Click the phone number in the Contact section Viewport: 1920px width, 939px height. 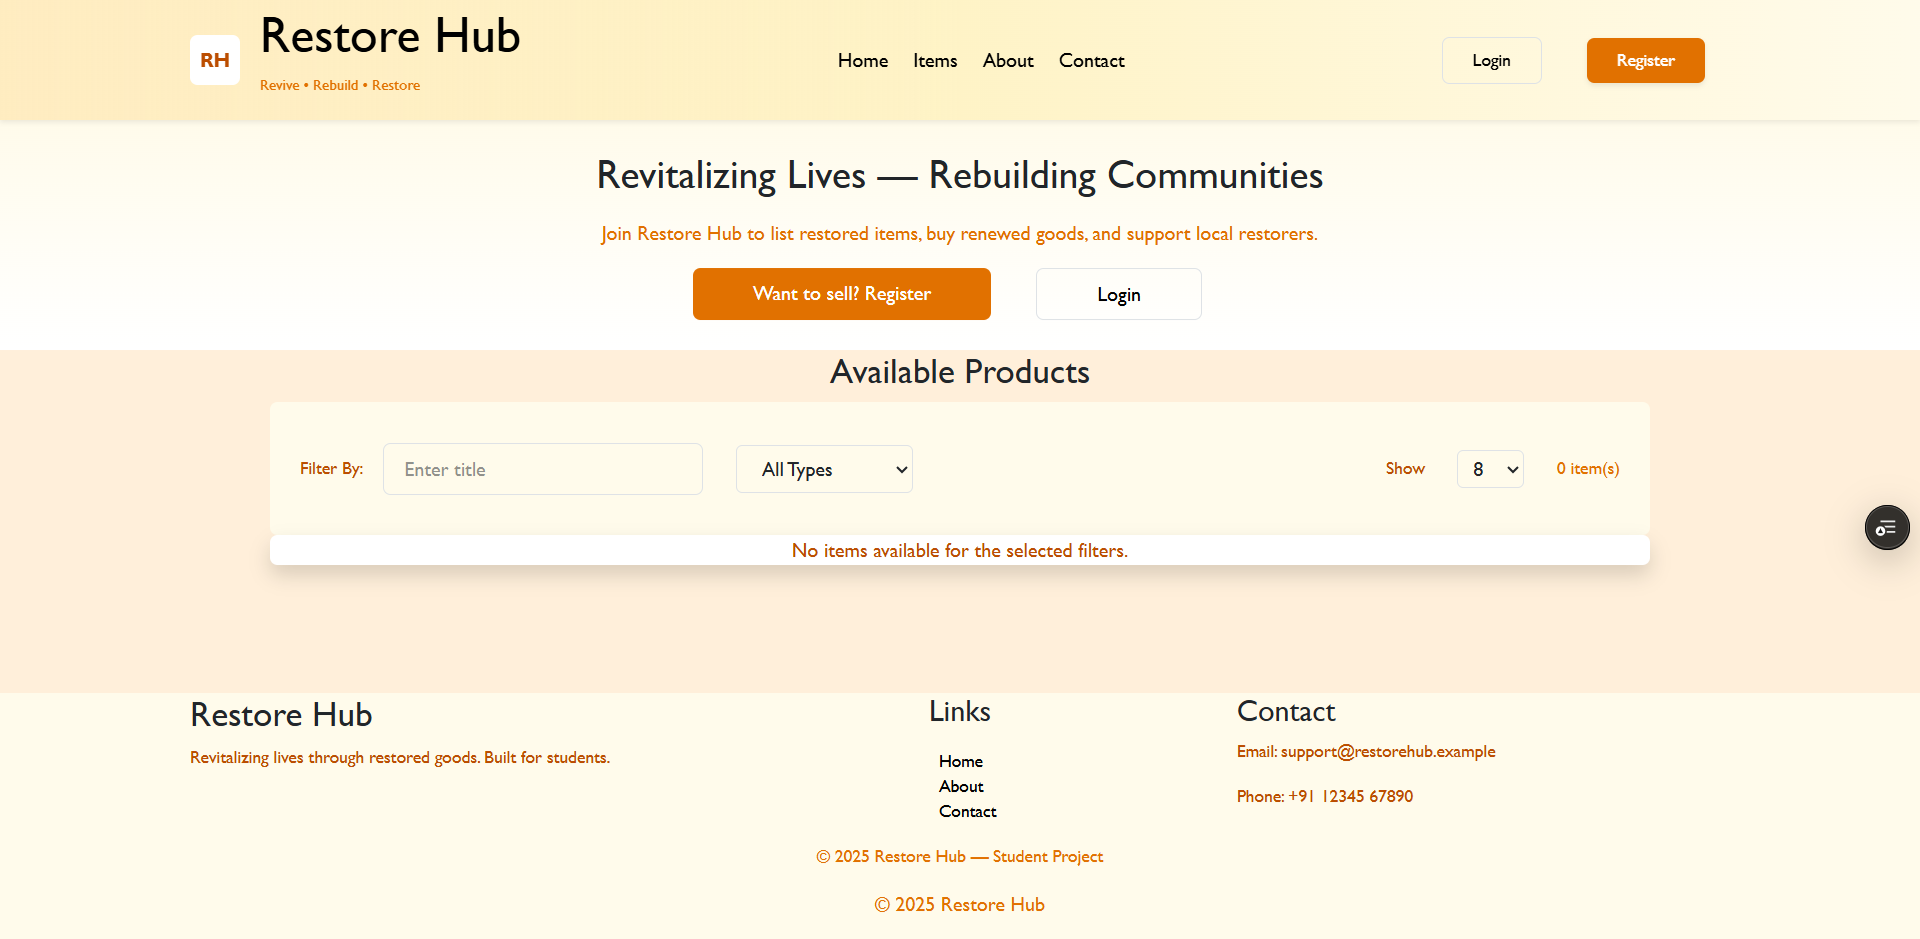pos(1349,796)
